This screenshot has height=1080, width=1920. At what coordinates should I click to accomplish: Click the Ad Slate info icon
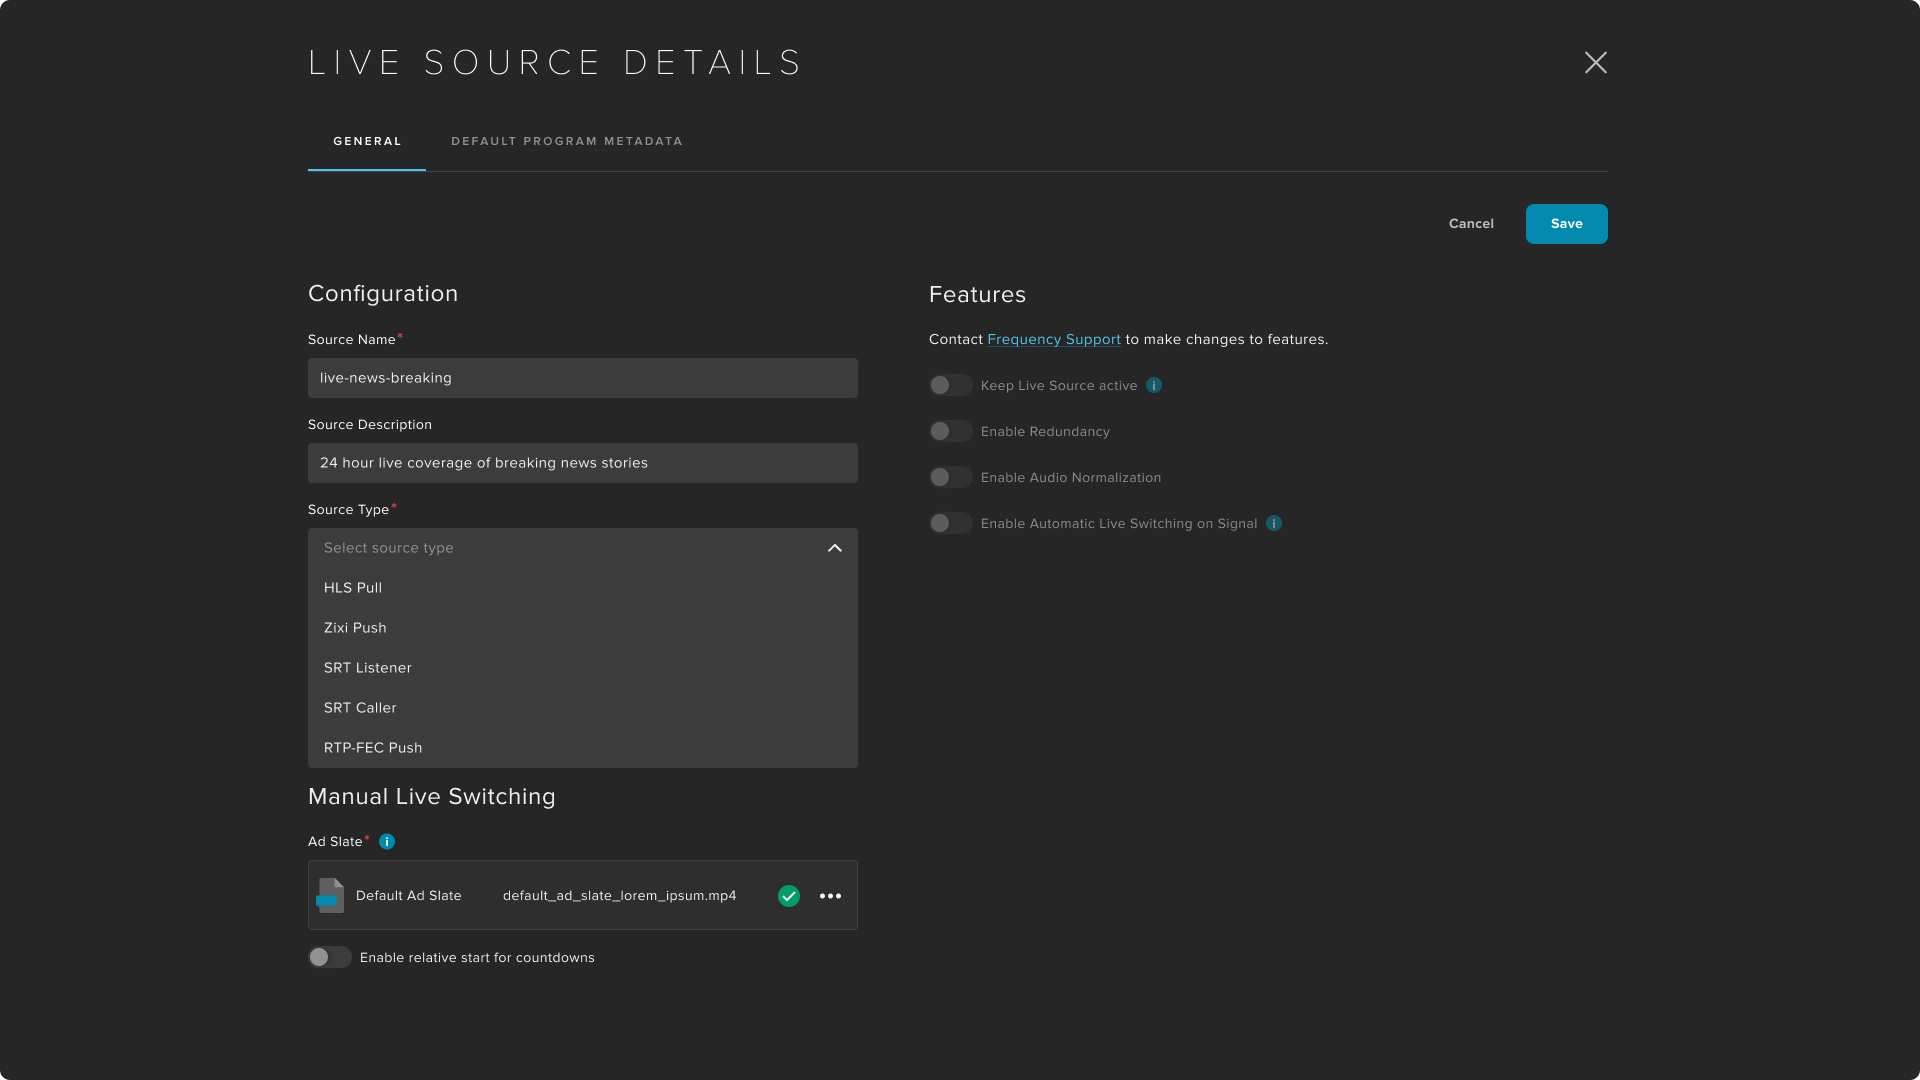click(x=387, y=842)
